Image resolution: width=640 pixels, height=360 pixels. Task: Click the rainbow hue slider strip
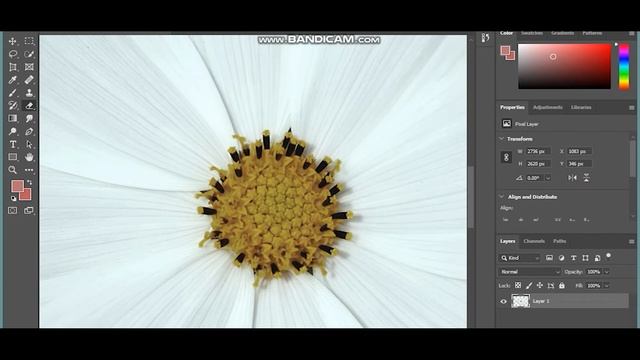[x=624, y=66]
